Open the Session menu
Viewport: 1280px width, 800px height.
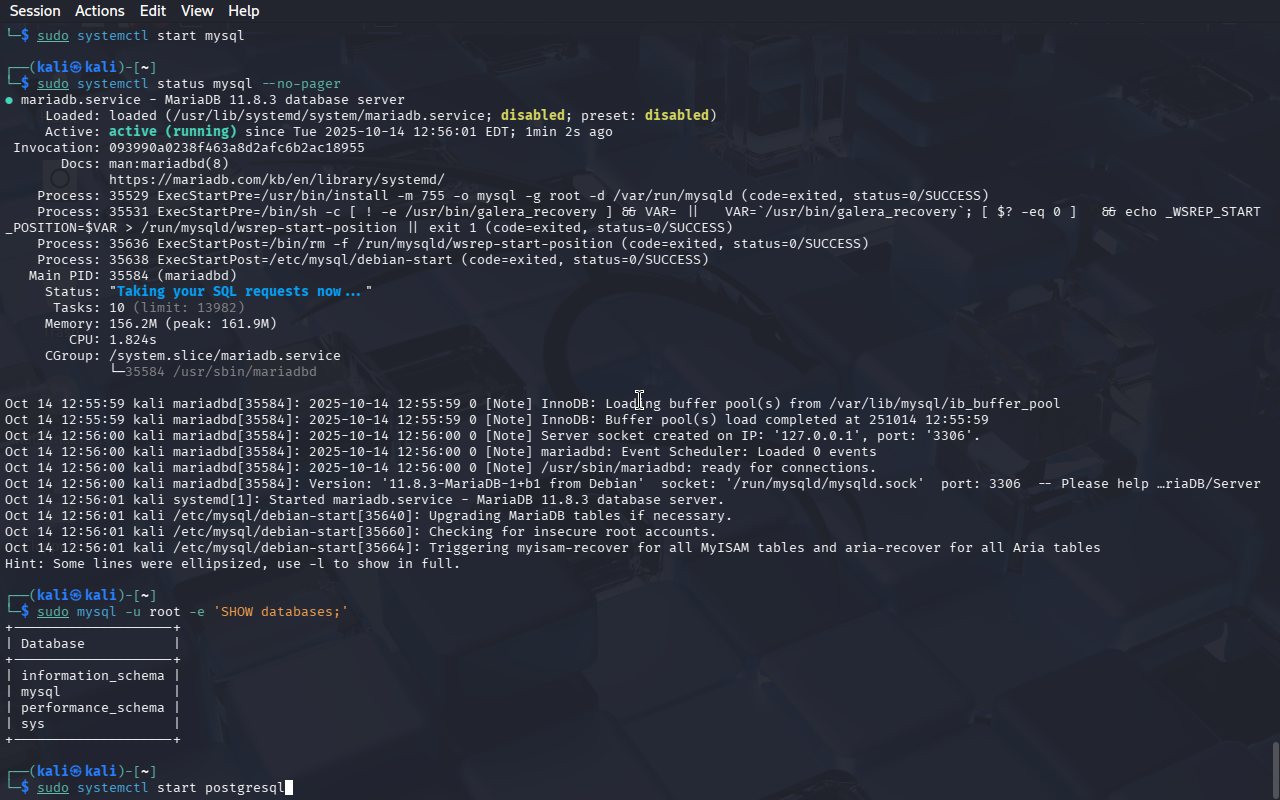[x=35, y=11]
